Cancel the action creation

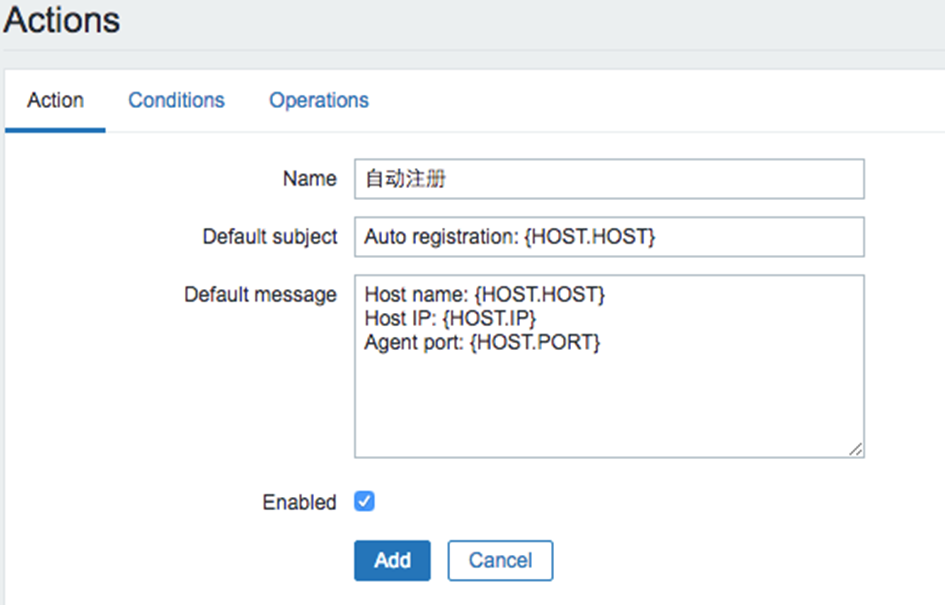(x=500, y=560)
